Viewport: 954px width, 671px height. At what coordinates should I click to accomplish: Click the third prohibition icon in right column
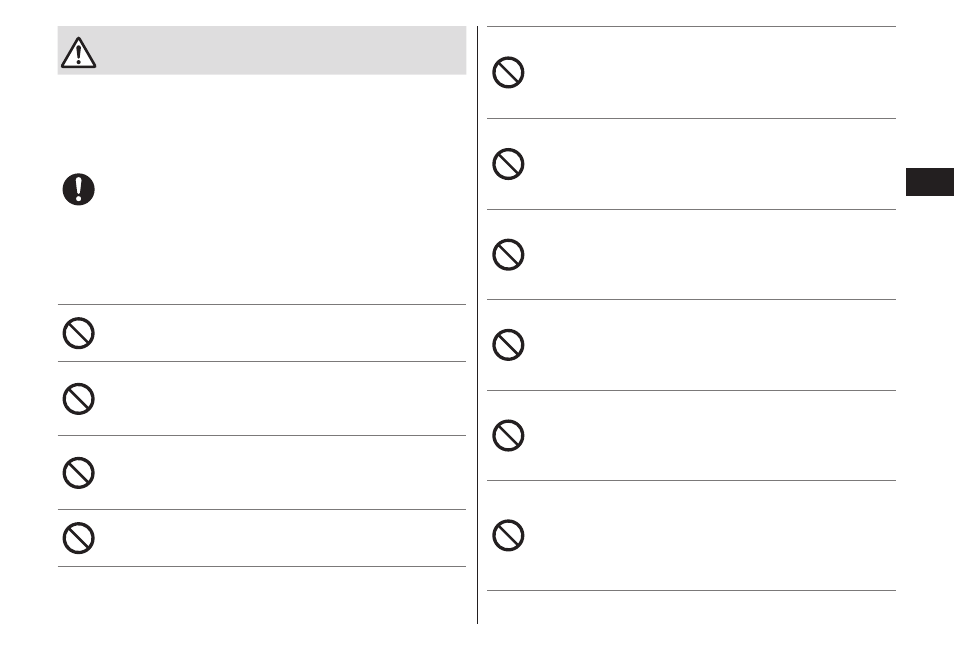coord(508,254)
